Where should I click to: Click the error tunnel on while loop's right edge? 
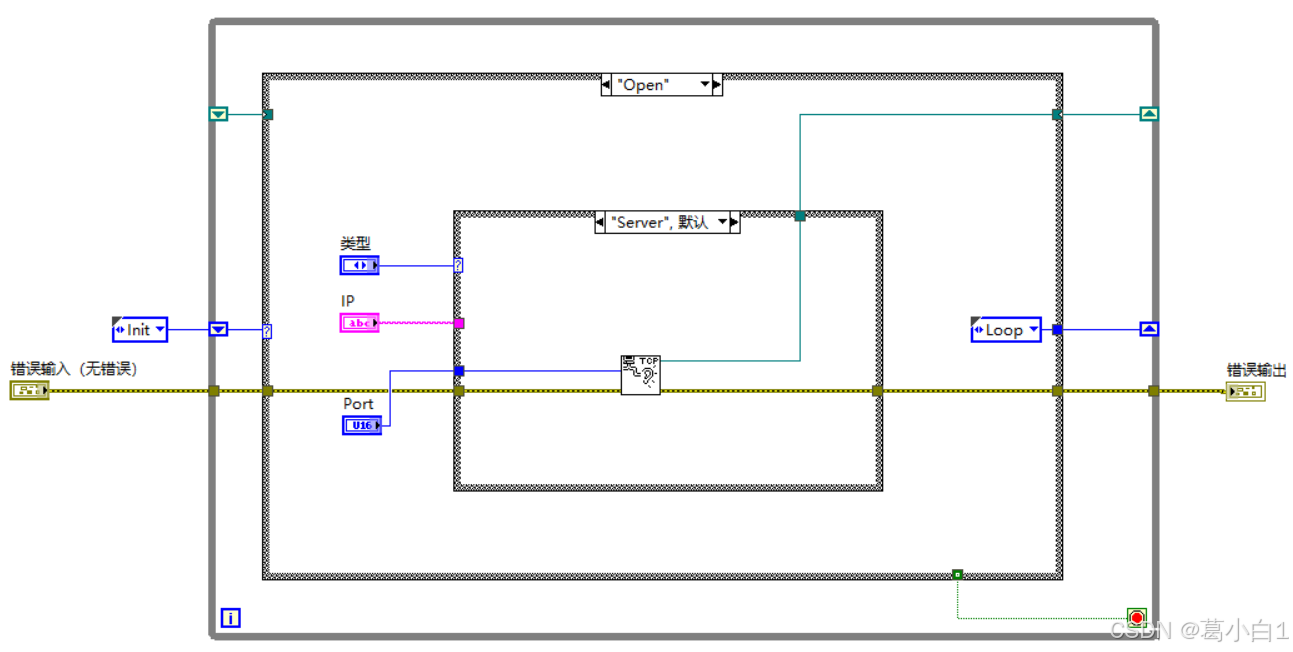1153,391
